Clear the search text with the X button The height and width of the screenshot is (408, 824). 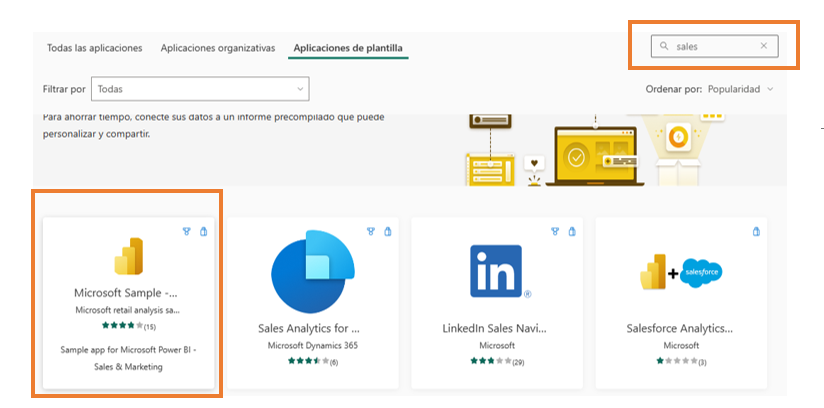764,46
